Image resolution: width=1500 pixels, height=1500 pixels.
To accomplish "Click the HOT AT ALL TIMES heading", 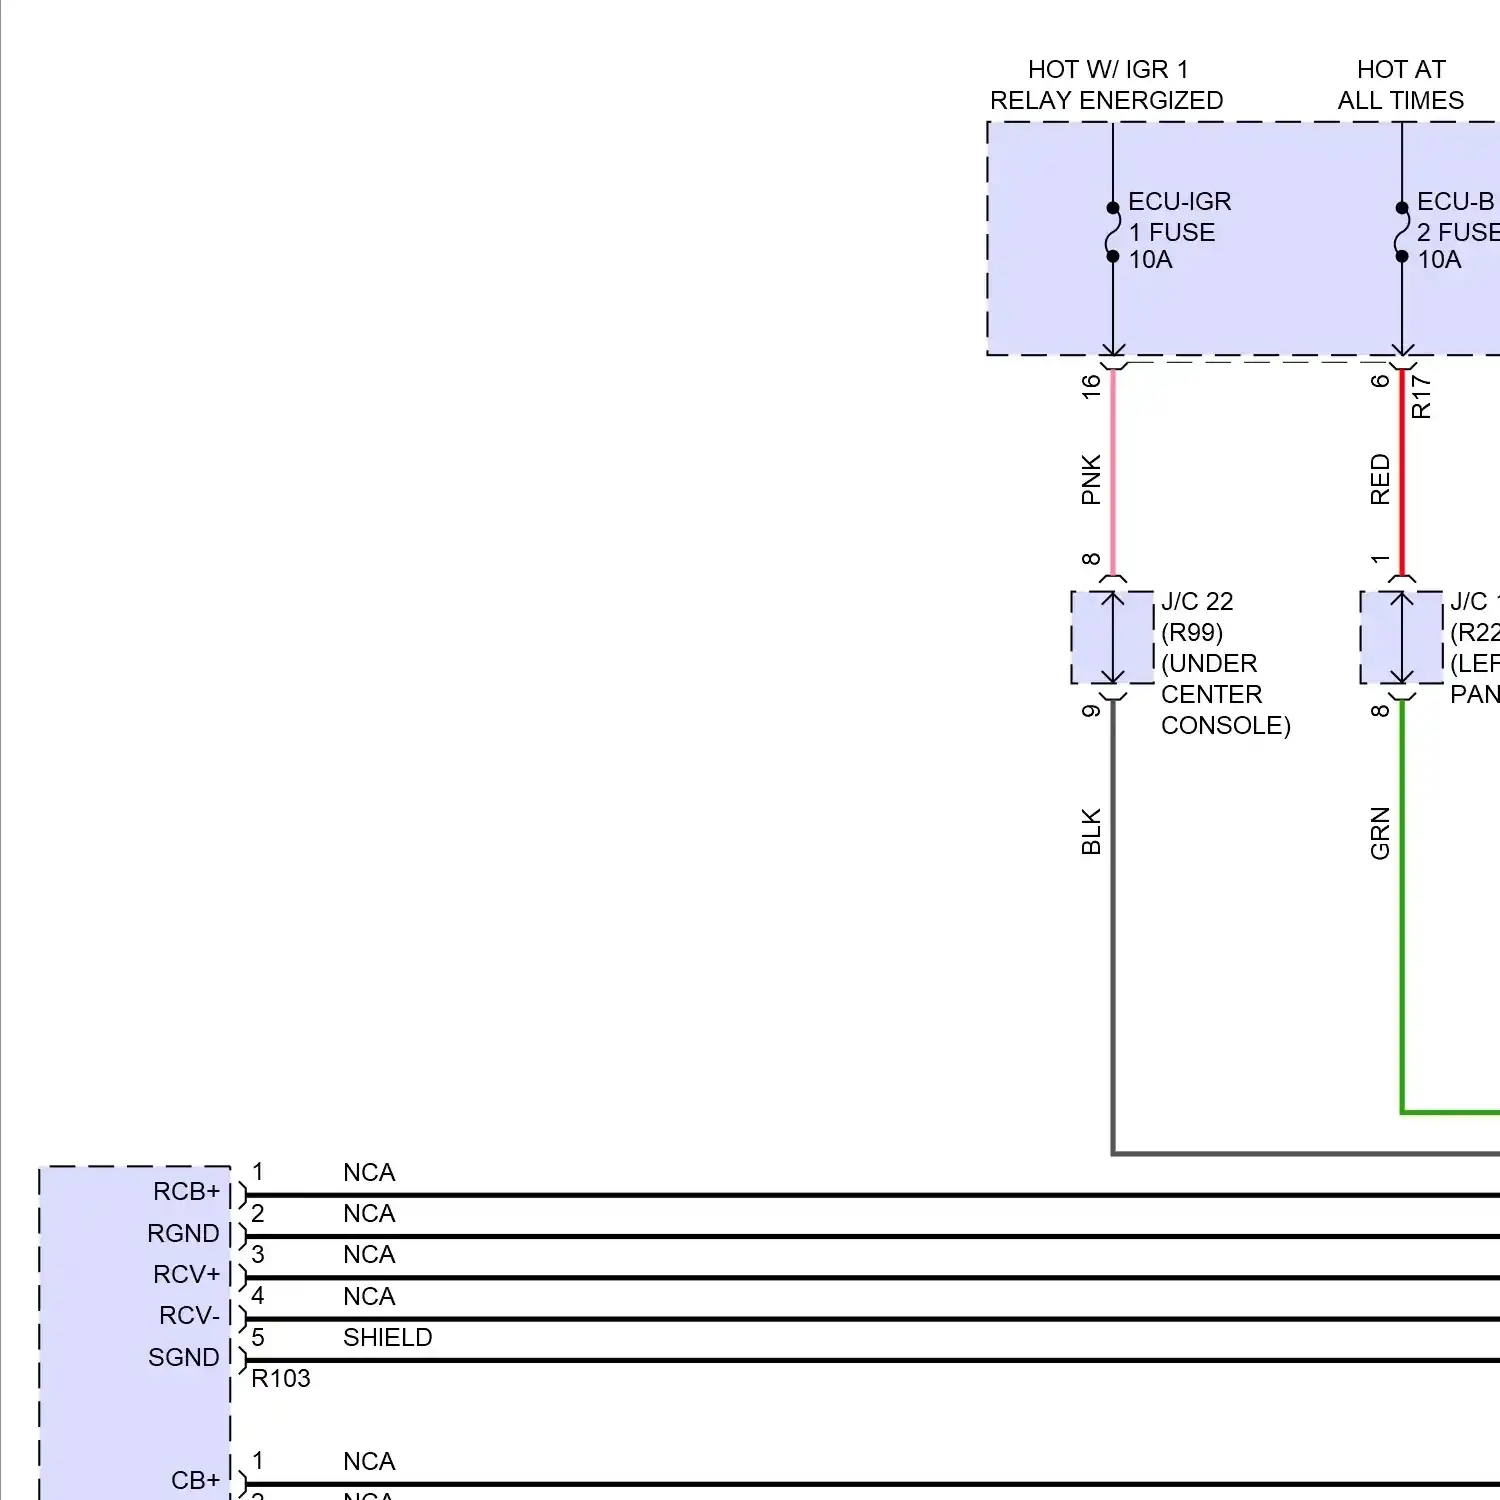I will point(1401,85).
